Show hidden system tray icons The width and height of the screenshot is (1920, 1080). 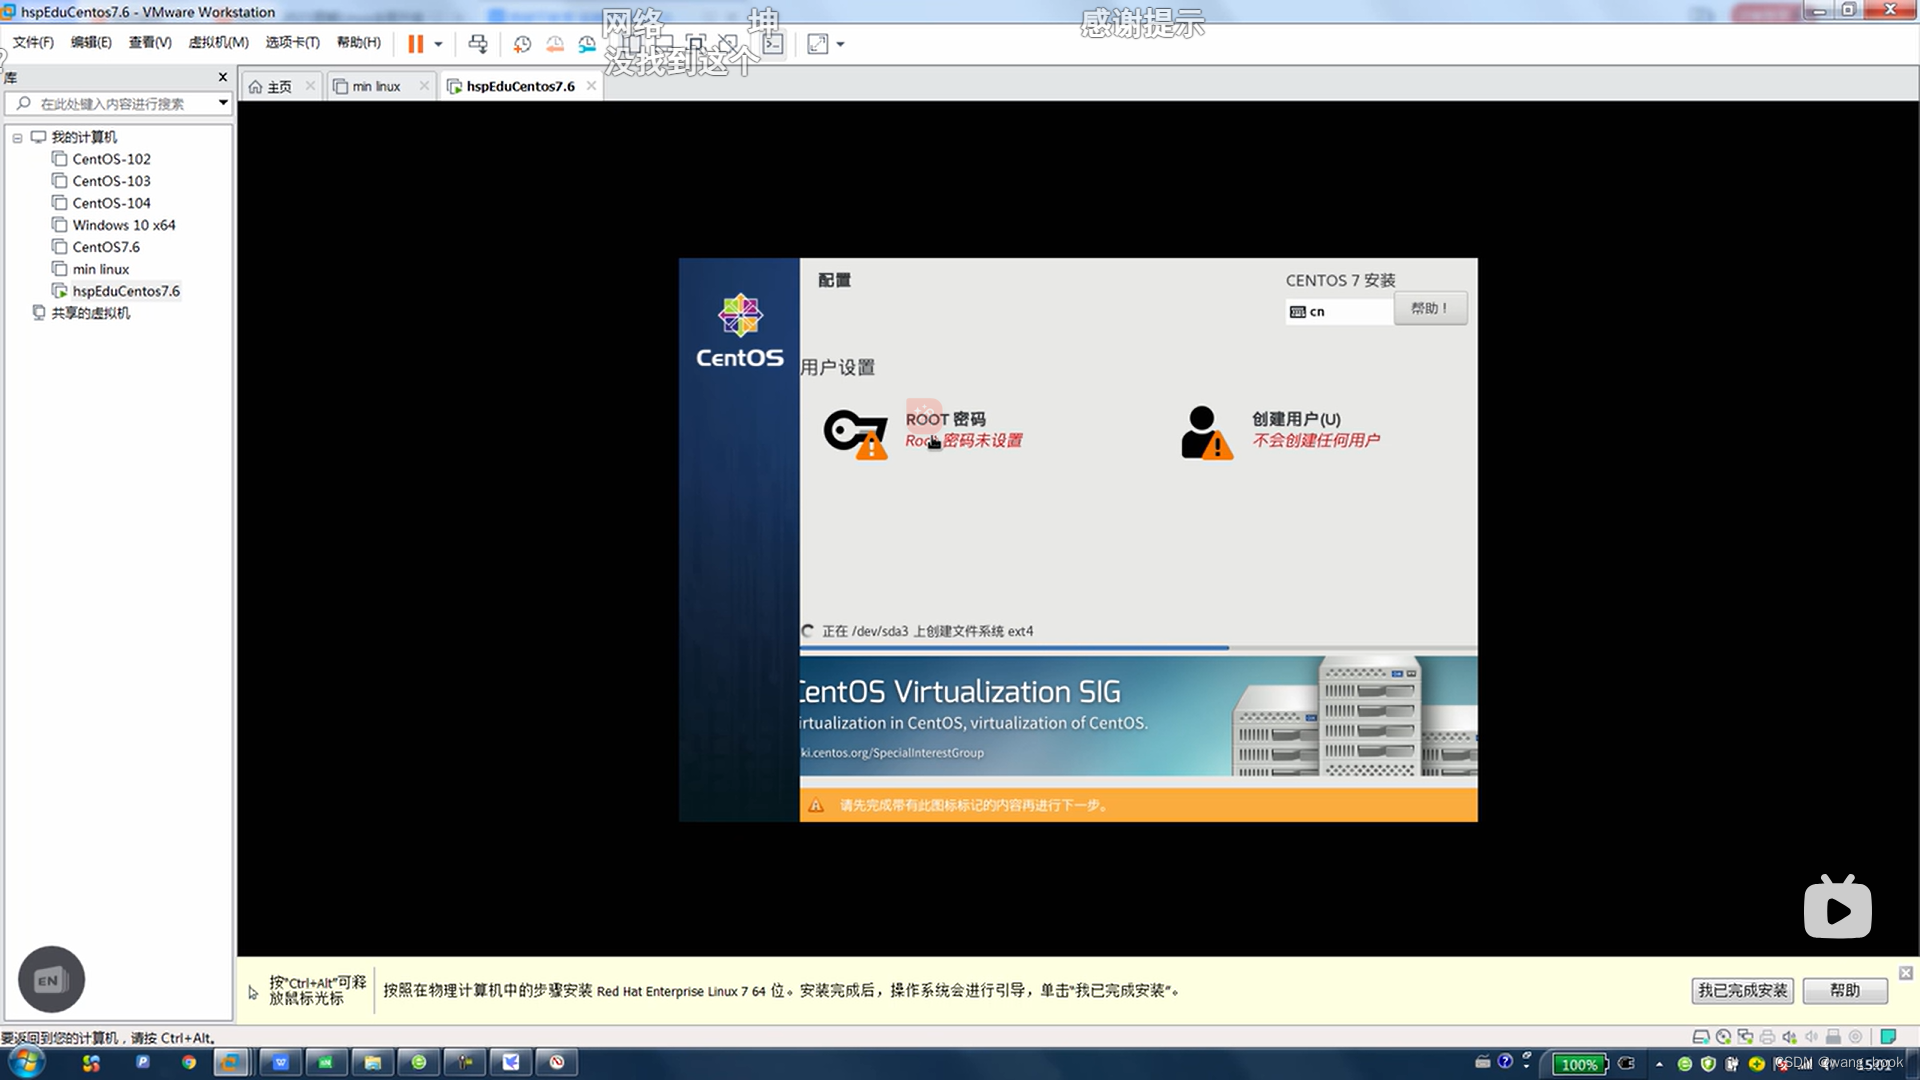click(x=1659, y=1064)
